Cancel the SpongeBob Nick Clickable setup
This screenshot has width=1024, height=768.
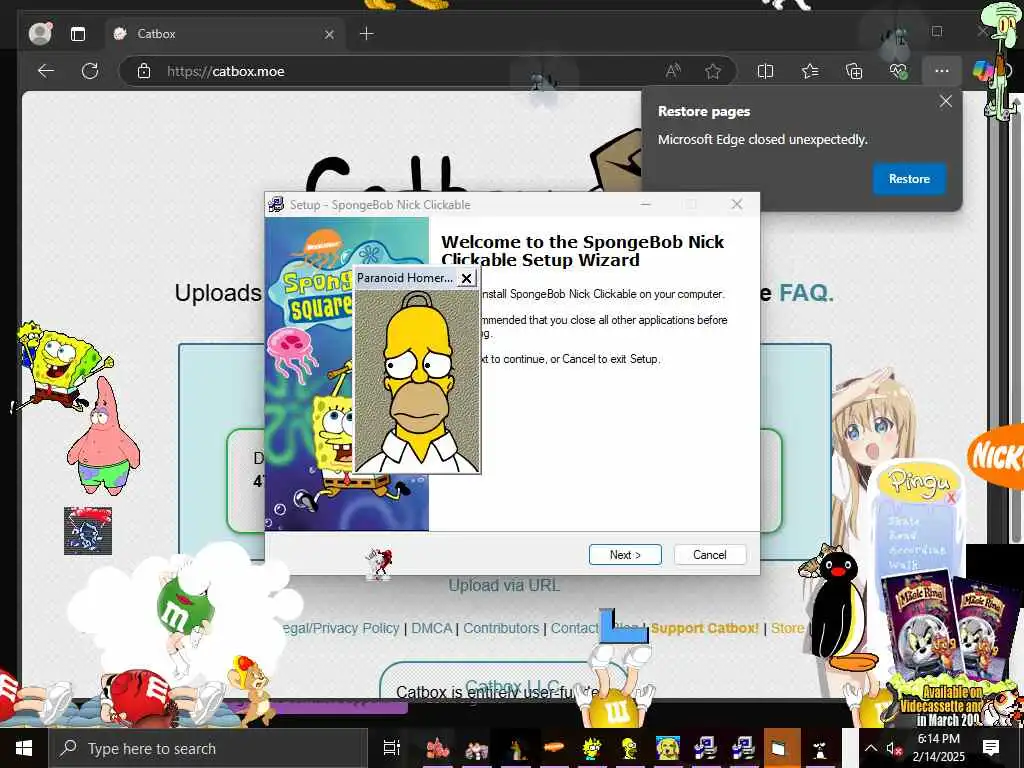pos(709,554)
